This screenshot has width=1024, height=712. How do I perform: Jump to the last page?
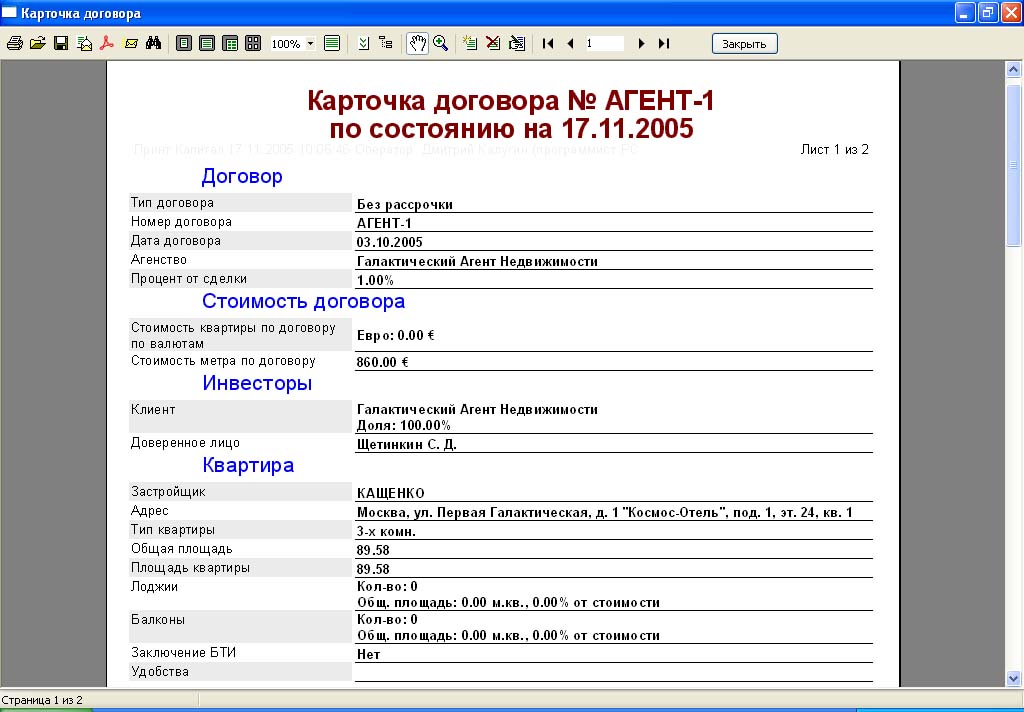[664, 44]
